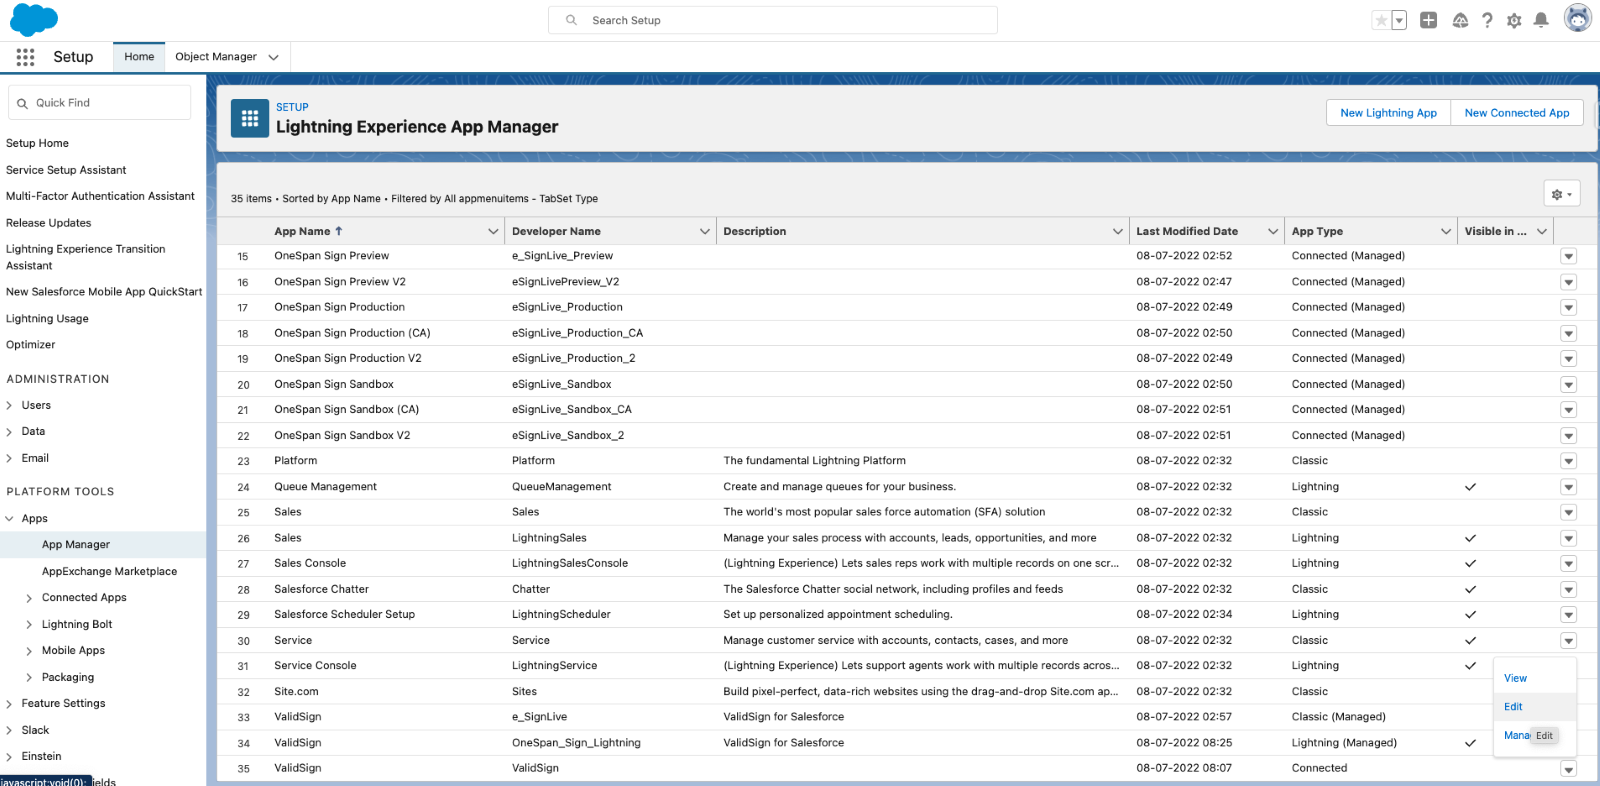Choose View from the row action menu

tap(1515, 678)
